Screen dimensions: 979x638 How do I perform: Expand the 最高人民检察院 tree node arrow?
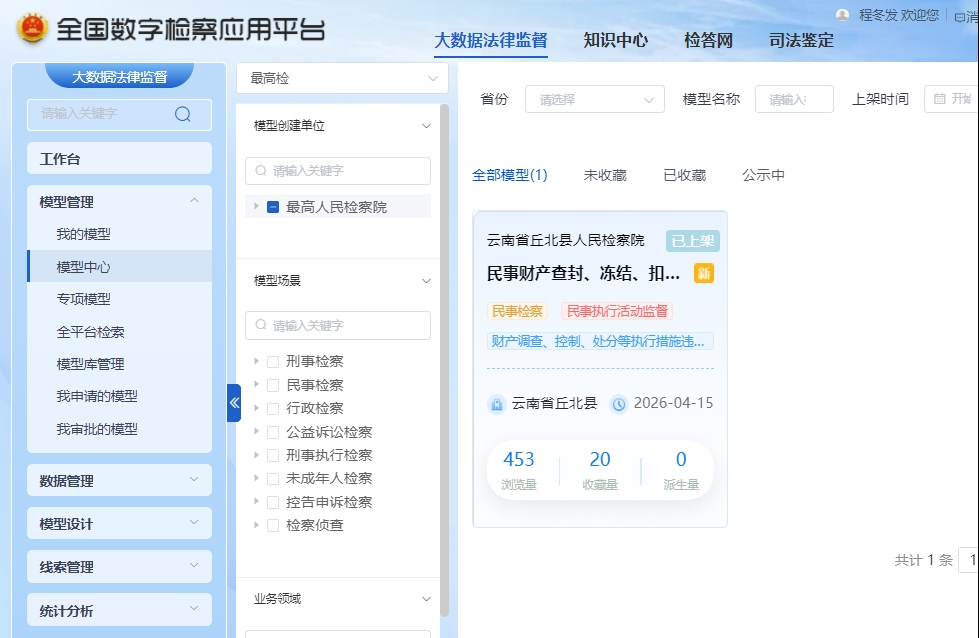click(x=256, y=206)
